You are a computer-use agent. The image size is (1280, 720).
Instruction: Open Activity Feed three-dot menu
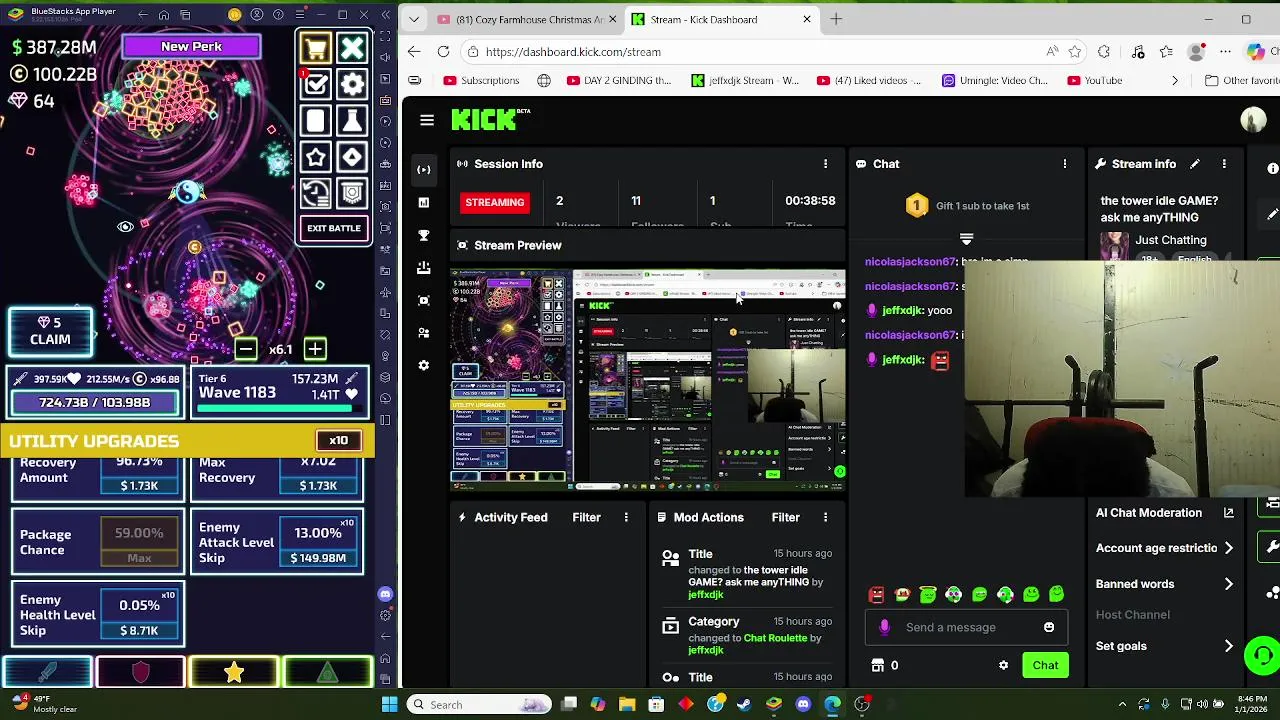(x=626, y=517)
